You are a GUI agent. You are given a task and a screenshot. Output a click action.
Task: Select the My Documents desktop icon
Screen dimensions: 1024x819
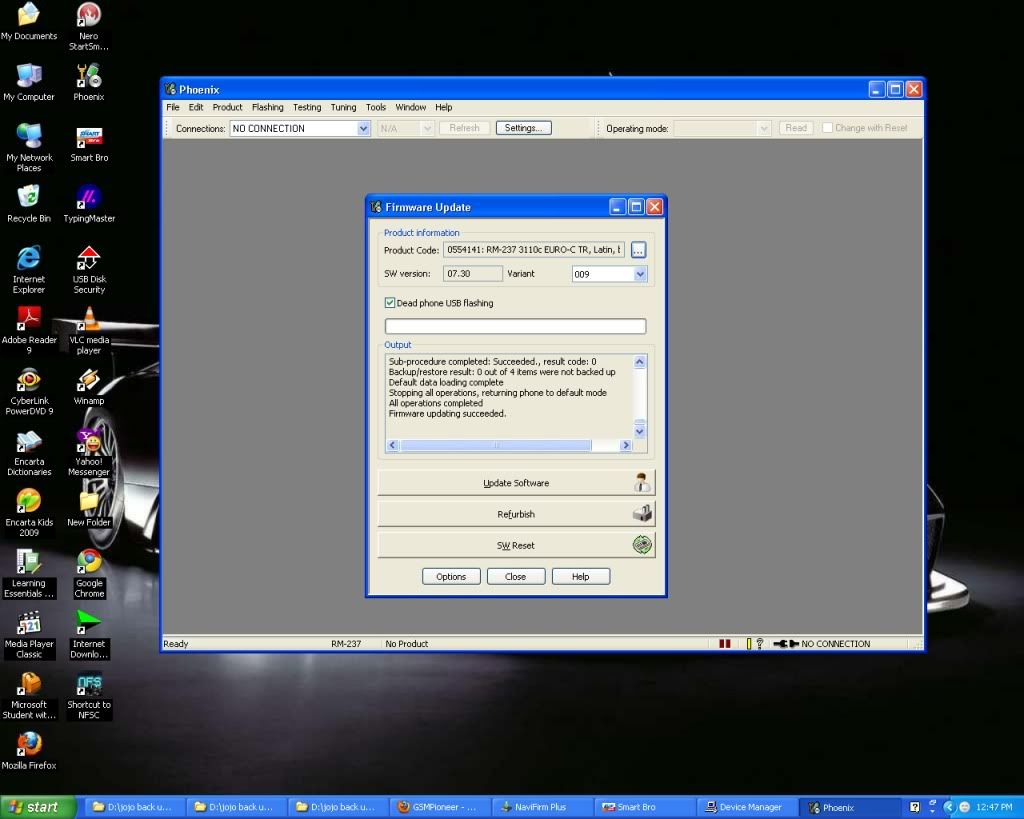pyautogui.click(x=29, y=21)
